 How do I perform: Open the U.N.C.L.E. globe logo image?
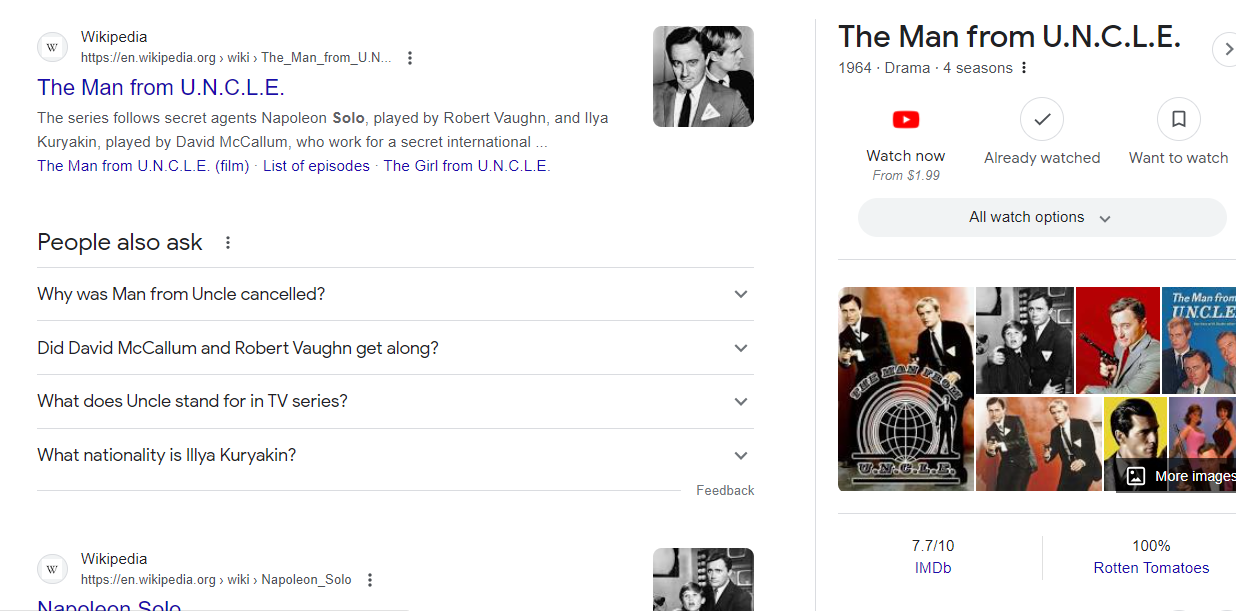[x=905, y=389]
